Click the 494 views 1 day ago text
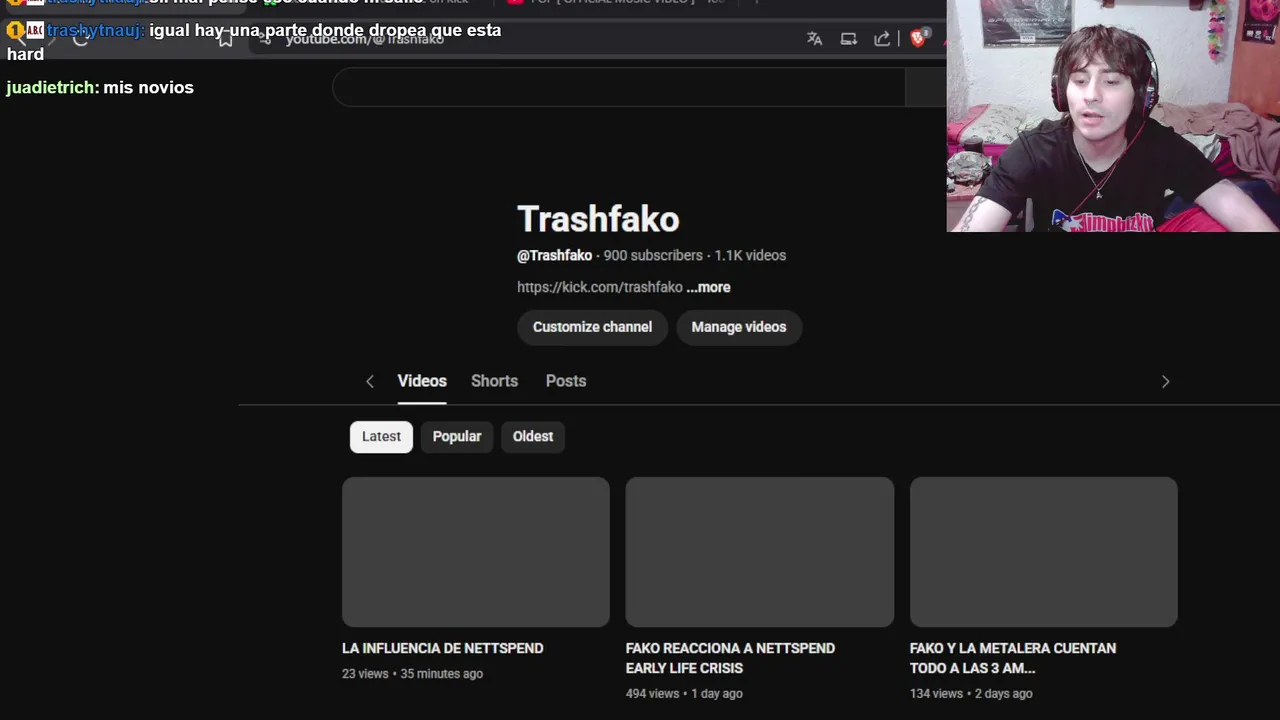Screen dimensions: 1280x720 [x=684, y=693]
